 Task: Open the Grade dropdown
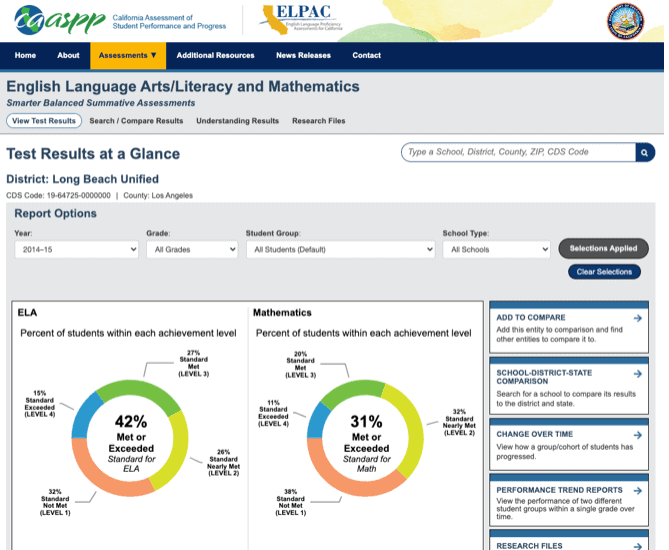pyautogui.click(x=191, y=250)
